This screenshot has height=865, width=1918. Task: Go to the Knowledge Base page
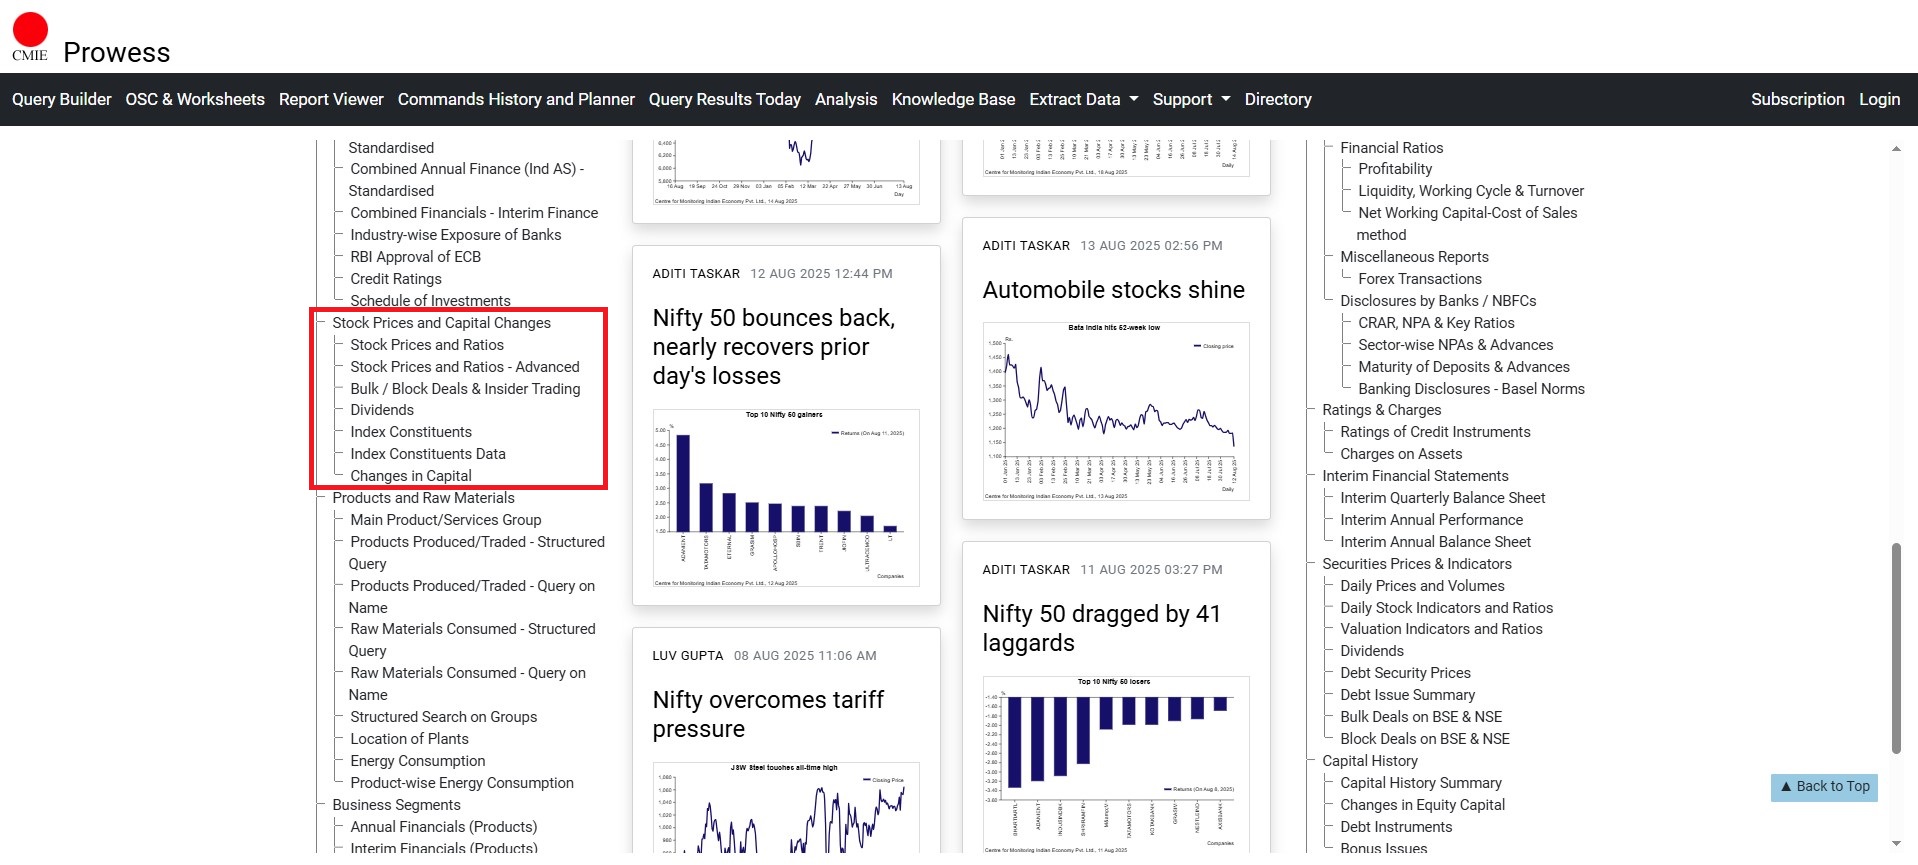952,99
